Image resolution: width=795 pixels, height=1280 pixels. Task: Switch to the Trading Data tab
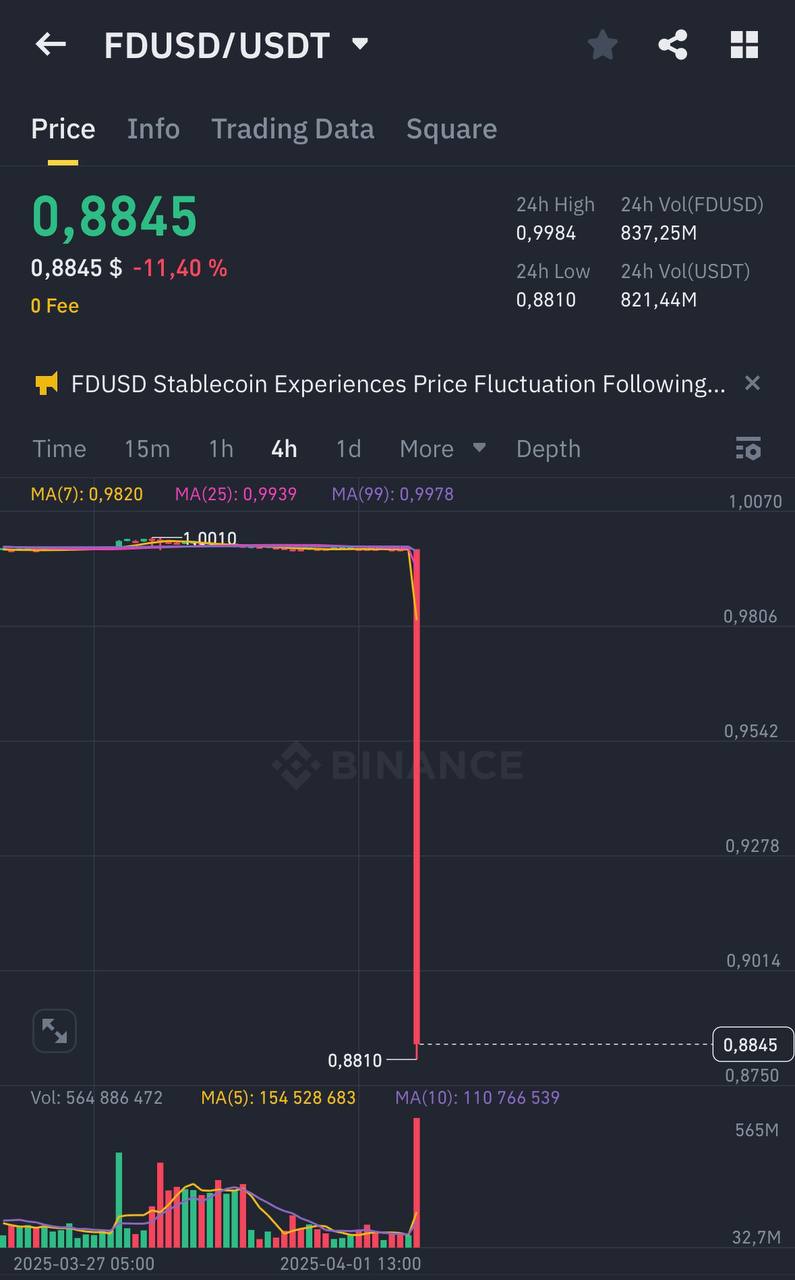click(x=292, y=129)
